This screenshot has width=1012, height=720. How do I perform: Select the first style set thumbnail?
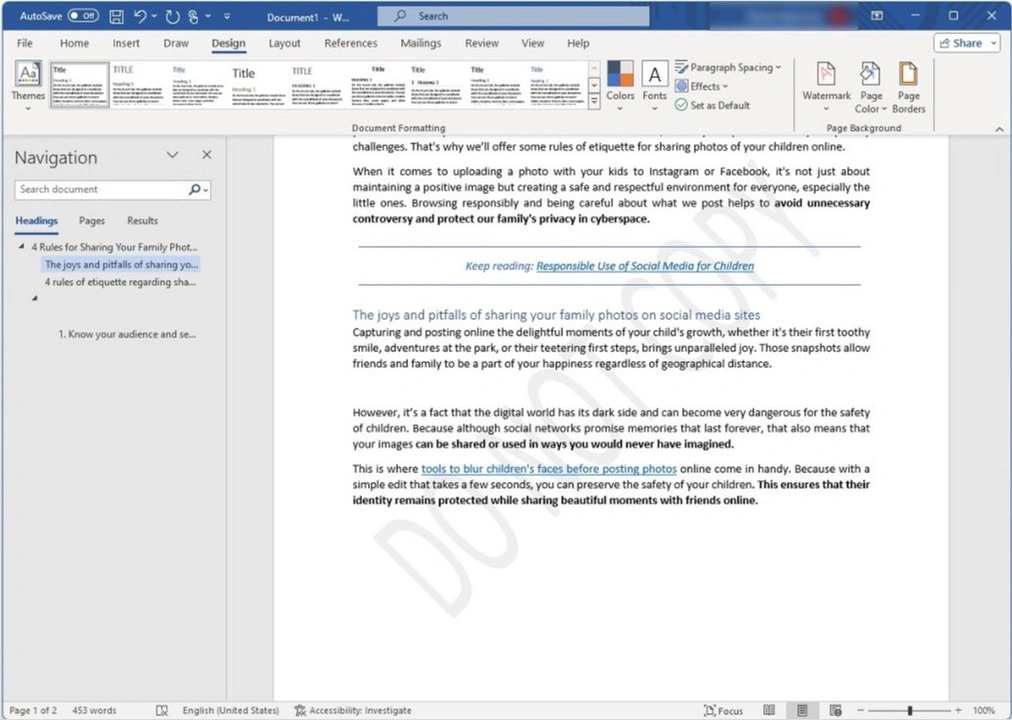pos(79,85)
